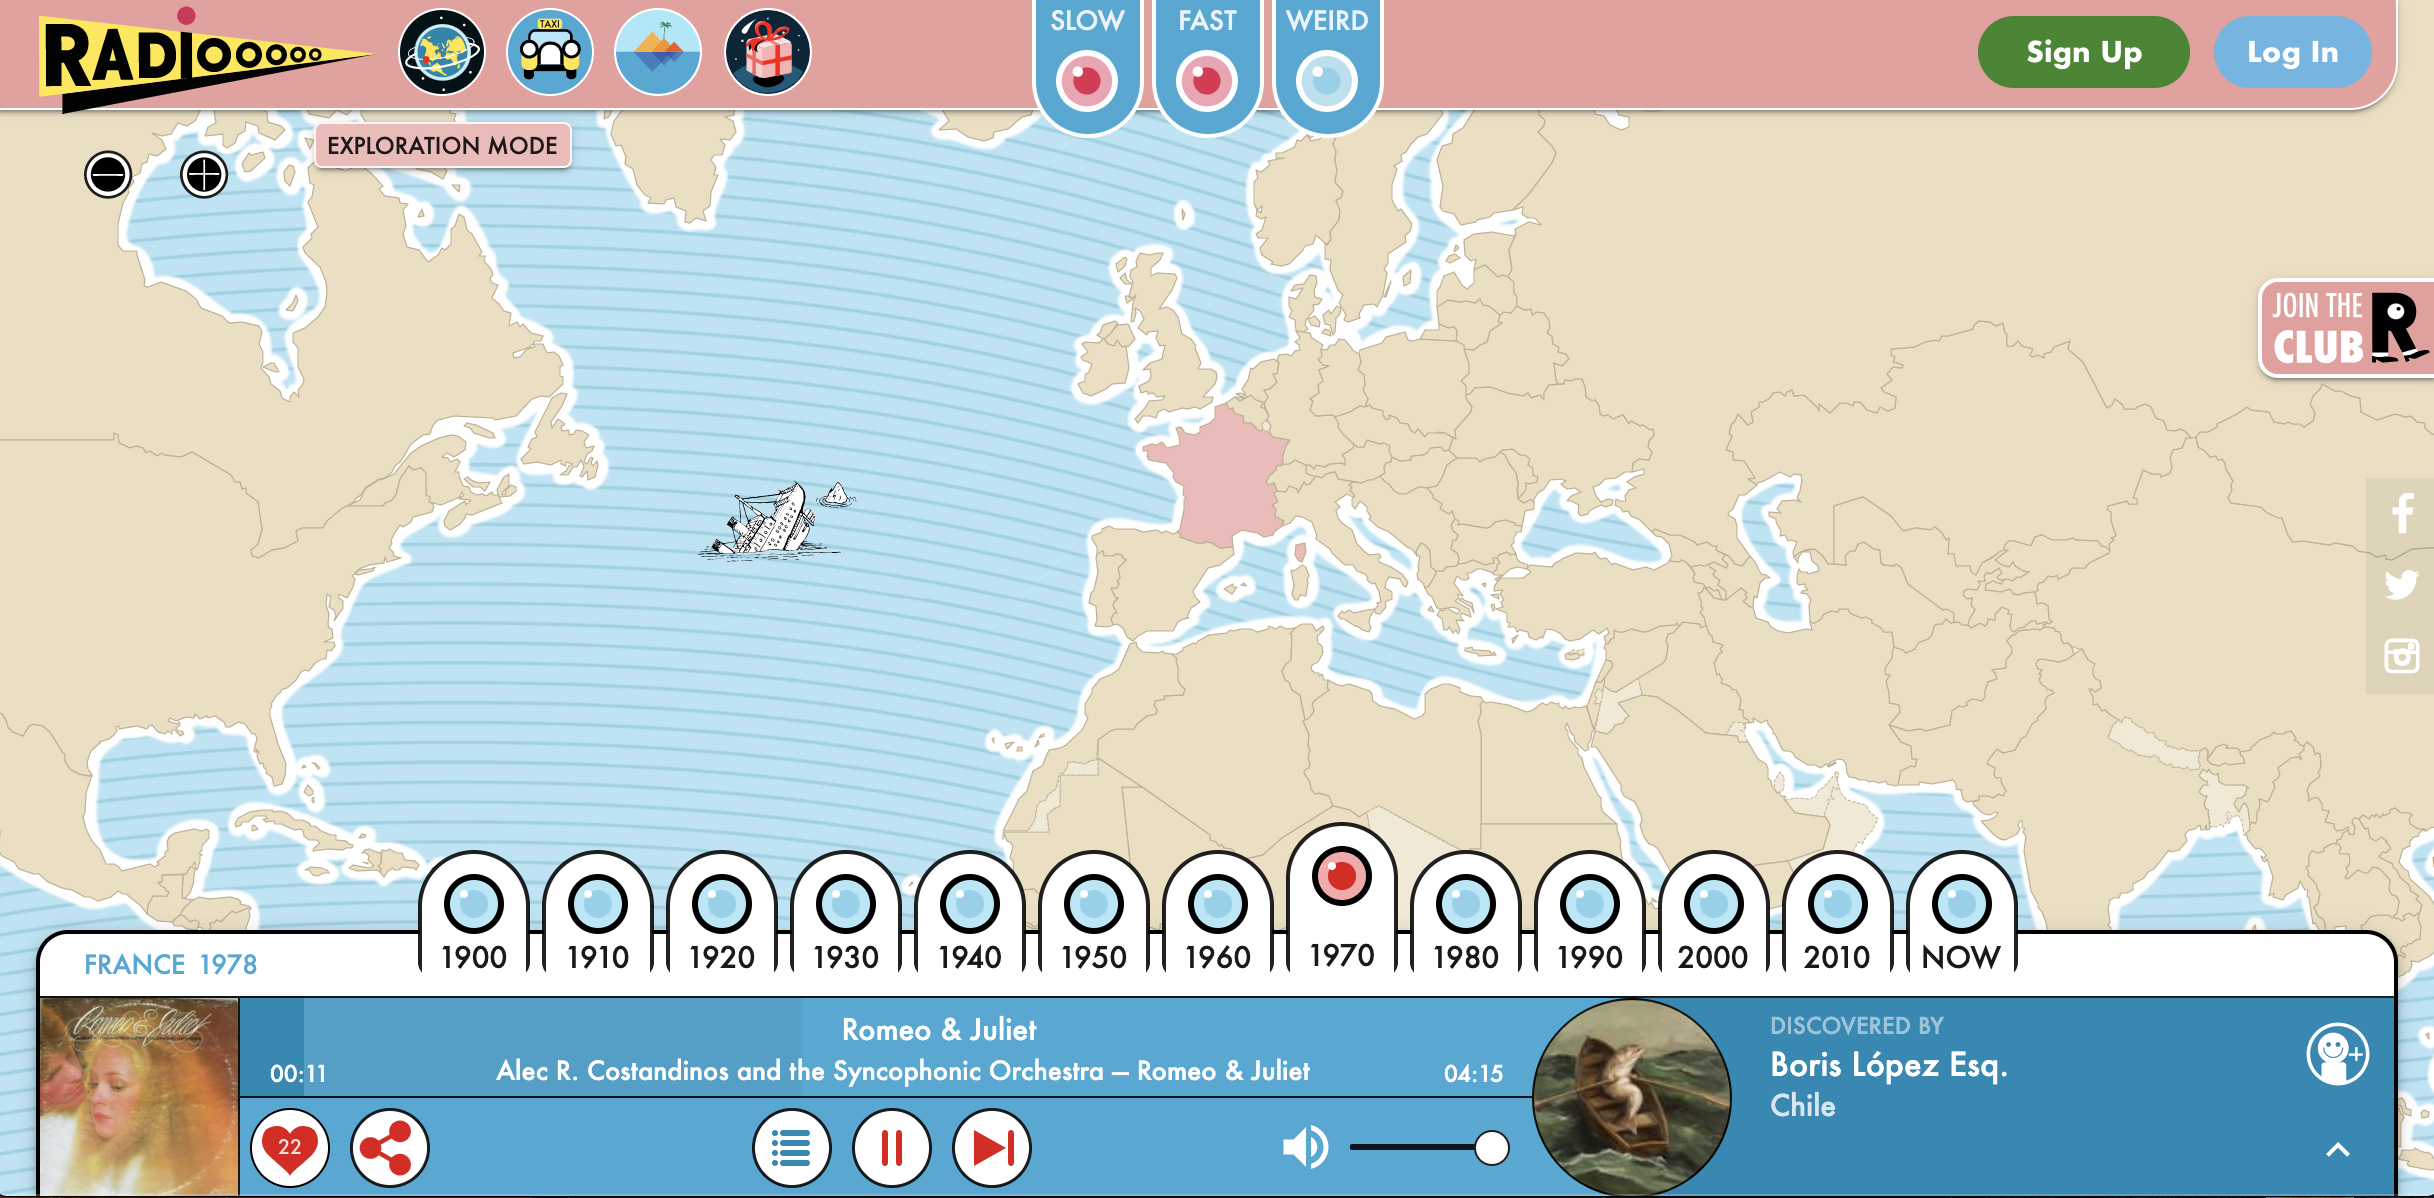
Task: Toggle the FAST mood switch
Action: point(1206,80)
